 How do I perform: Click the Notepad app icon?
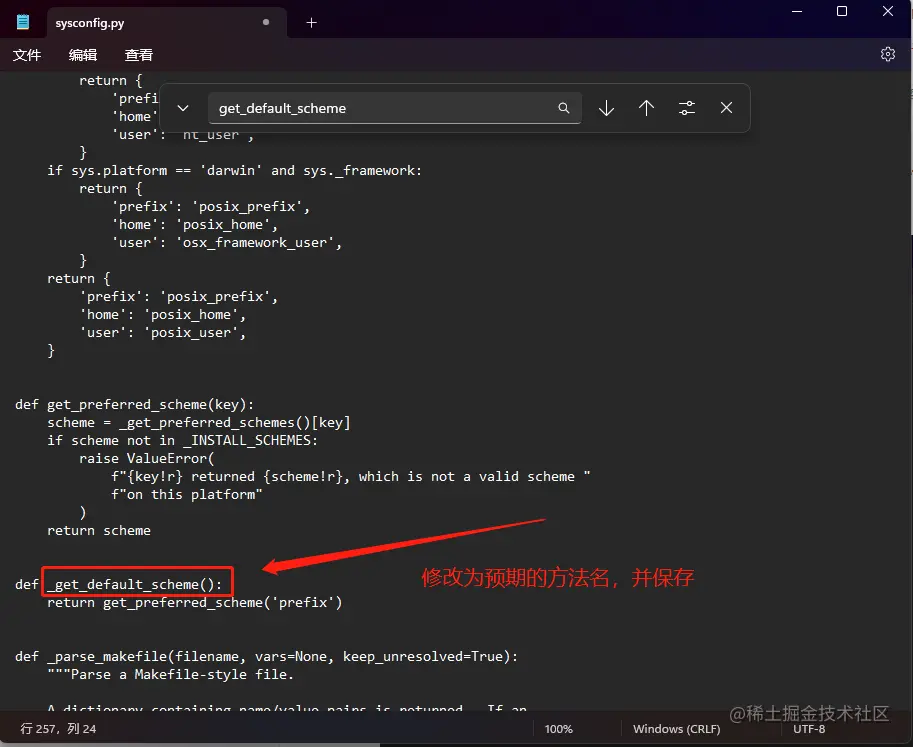tap(23, 23)
